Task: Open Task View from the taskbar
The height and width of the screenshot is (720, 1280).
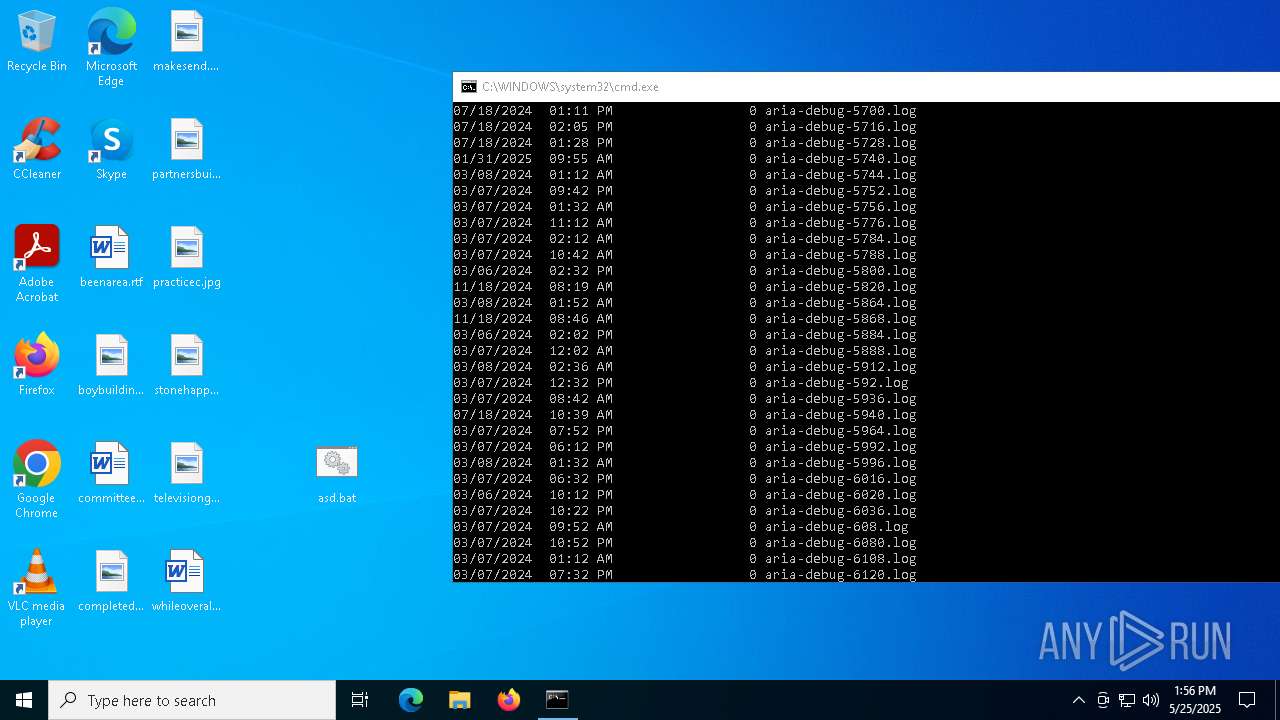Action: tap(360, 700)
